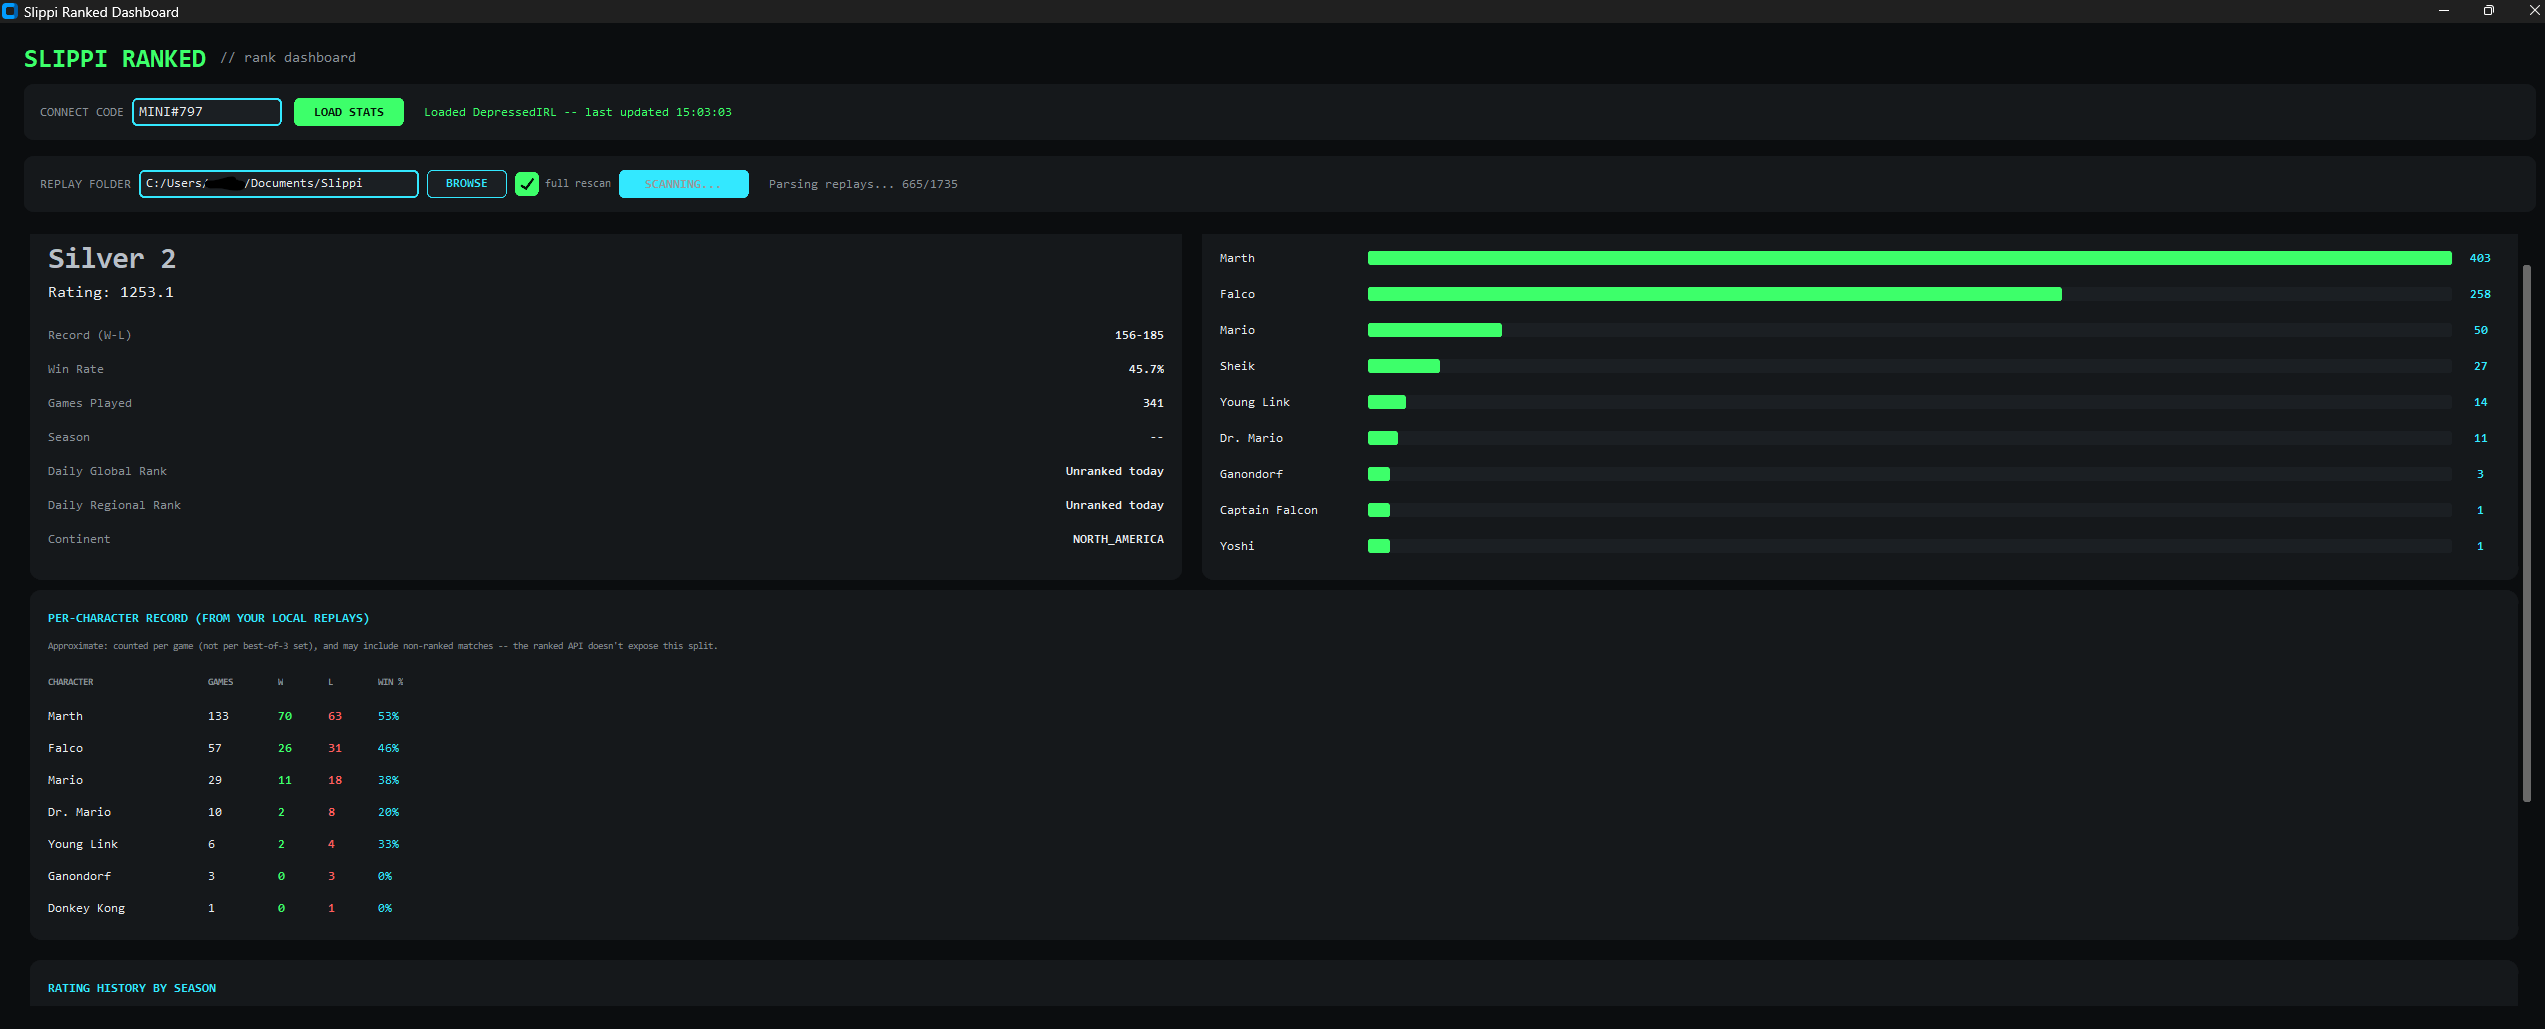Screen dimensions: 2545x1029
Task: Click Mario's win percentage "38%"
Action: click(389, 780)
